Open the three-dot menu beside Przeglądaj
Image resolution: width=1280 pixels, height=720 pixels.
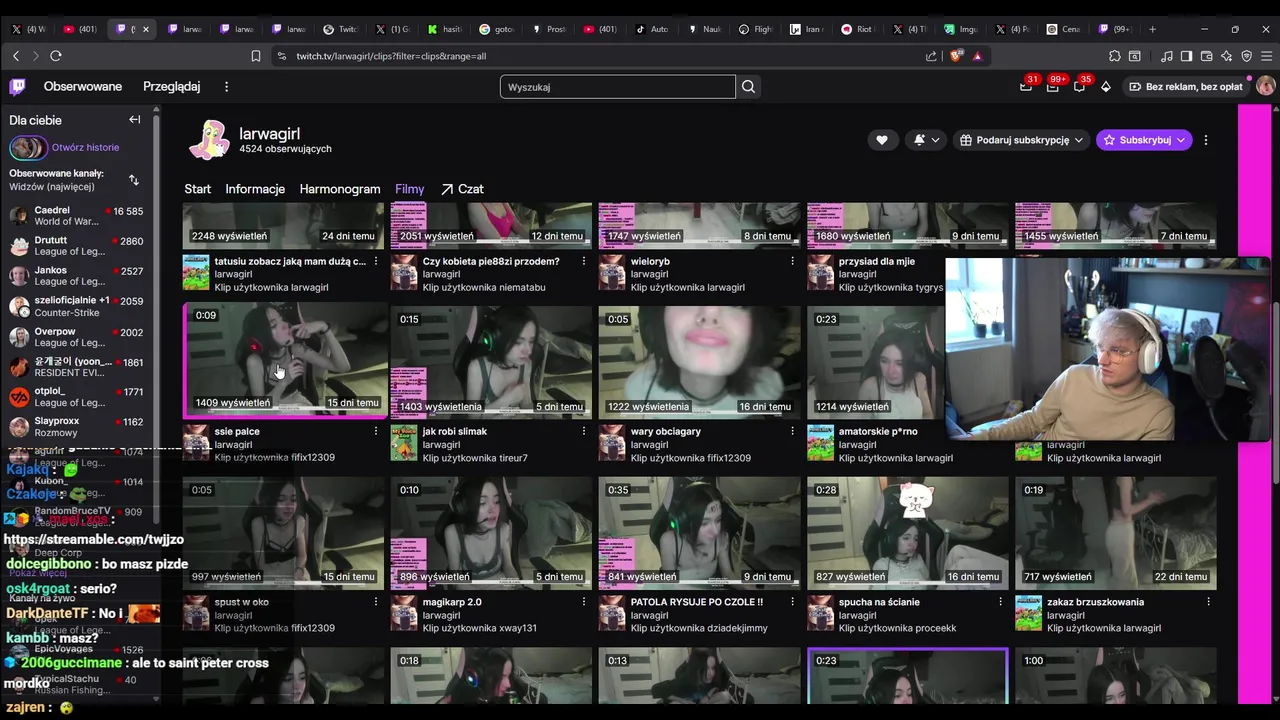(x=226, y=87)
